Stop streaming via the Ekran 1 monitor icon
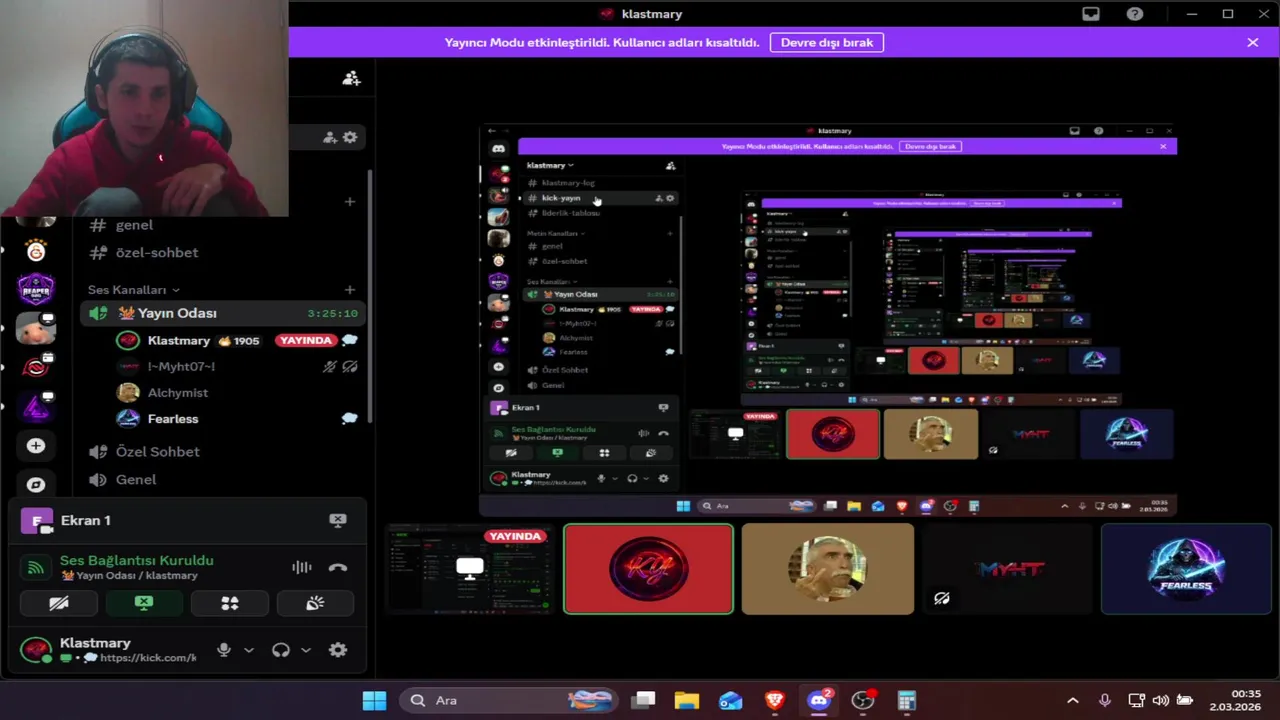The image size is (1280, 720). [338, 520]
